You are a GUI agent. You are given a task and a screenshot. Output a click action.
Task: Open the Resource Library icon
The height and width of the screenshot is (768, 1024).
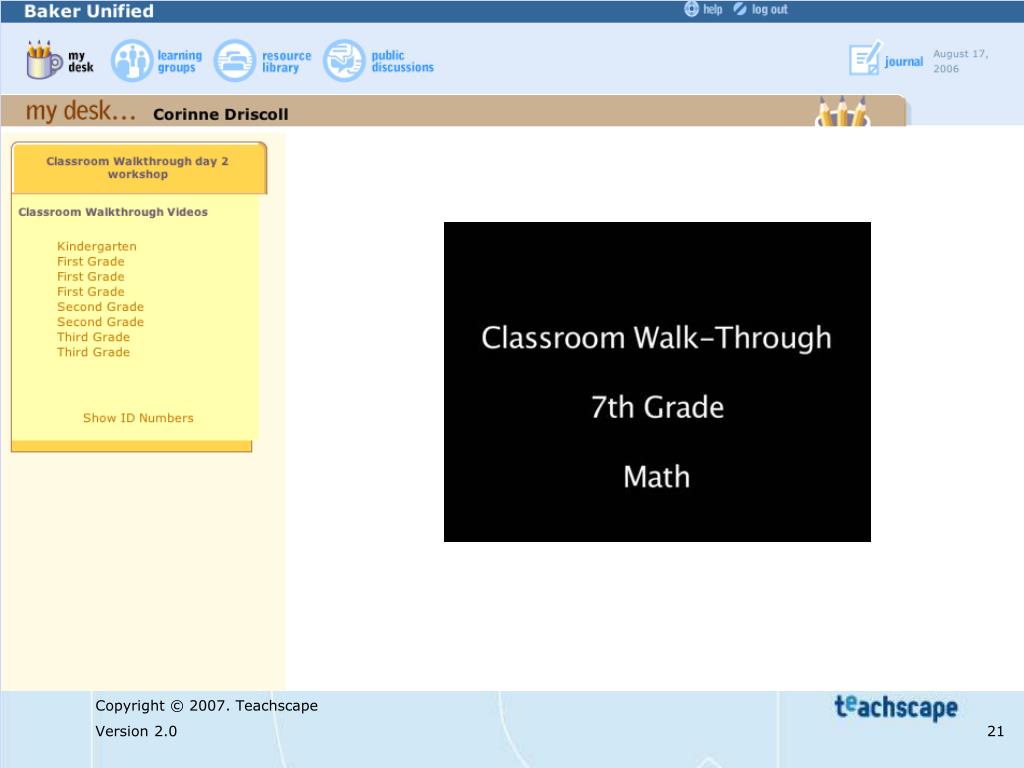tap(235, 61)
